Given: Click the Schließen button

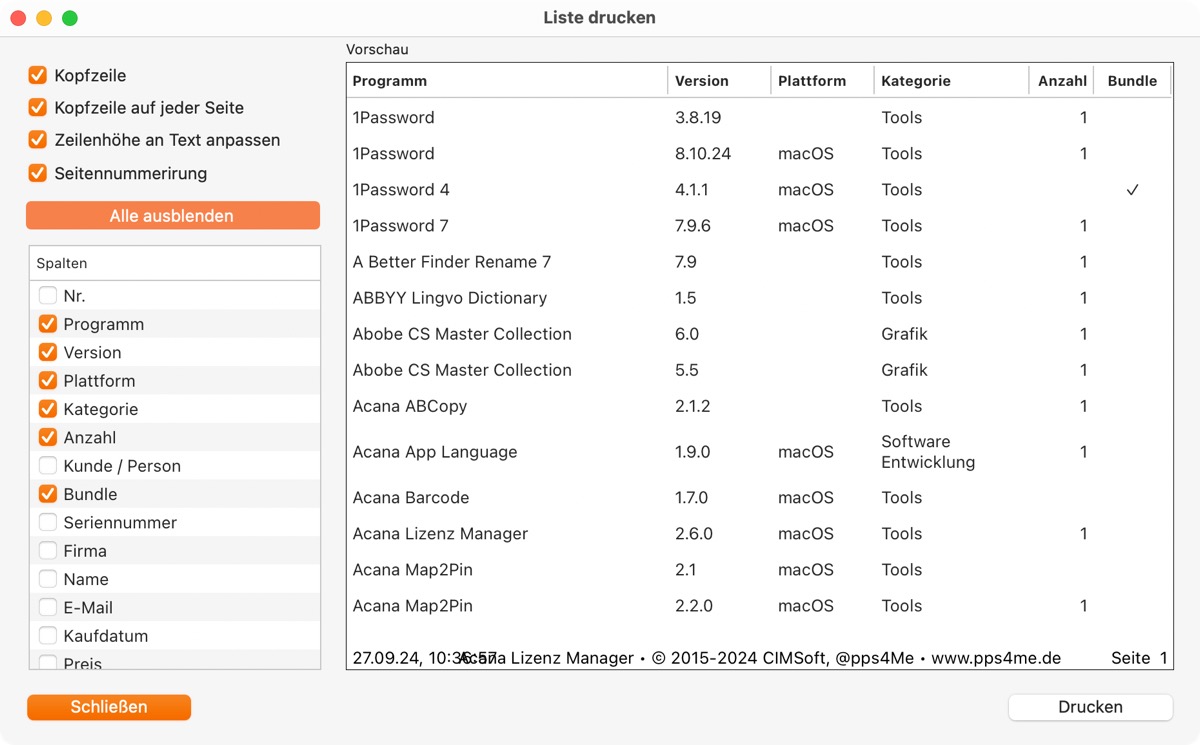Looking at the screenshot, I should (109, 707).
